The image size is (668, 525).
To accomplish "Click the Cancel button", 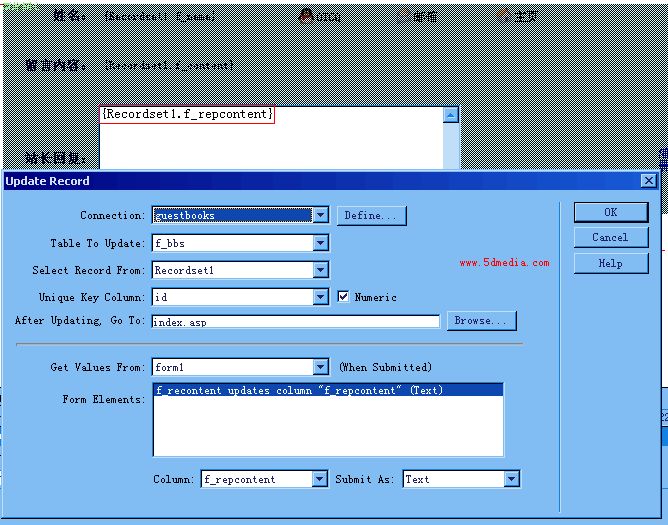I will pyautogui.click(x=610, y=238).
